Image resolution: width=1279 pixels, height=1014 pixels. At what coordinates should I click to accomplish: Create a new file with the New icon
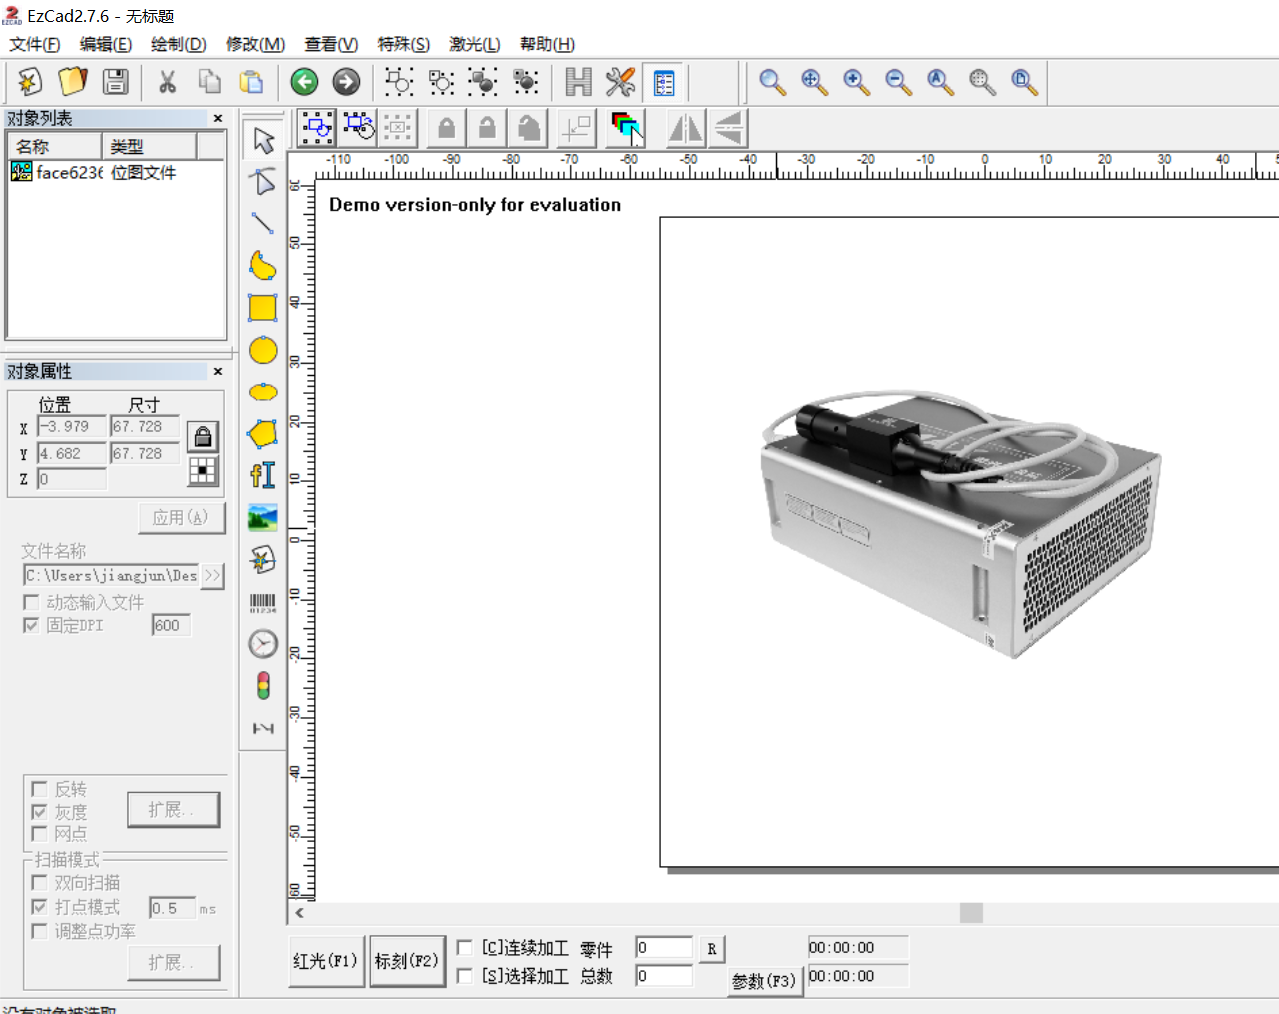[x=30, y=82]
